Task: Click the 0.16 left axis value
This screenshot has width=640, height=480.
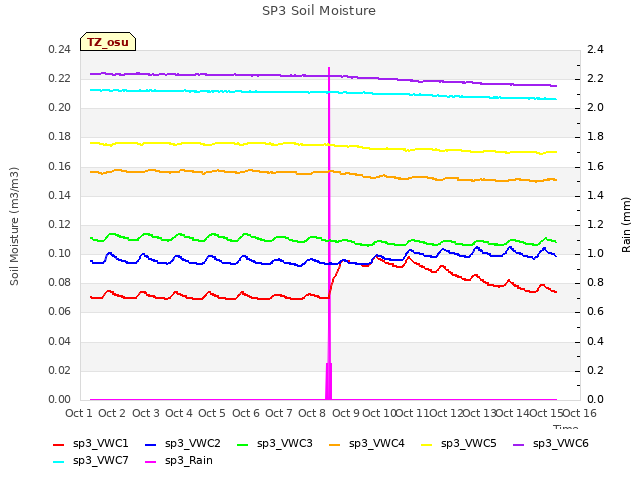Action: coord(59,167)
